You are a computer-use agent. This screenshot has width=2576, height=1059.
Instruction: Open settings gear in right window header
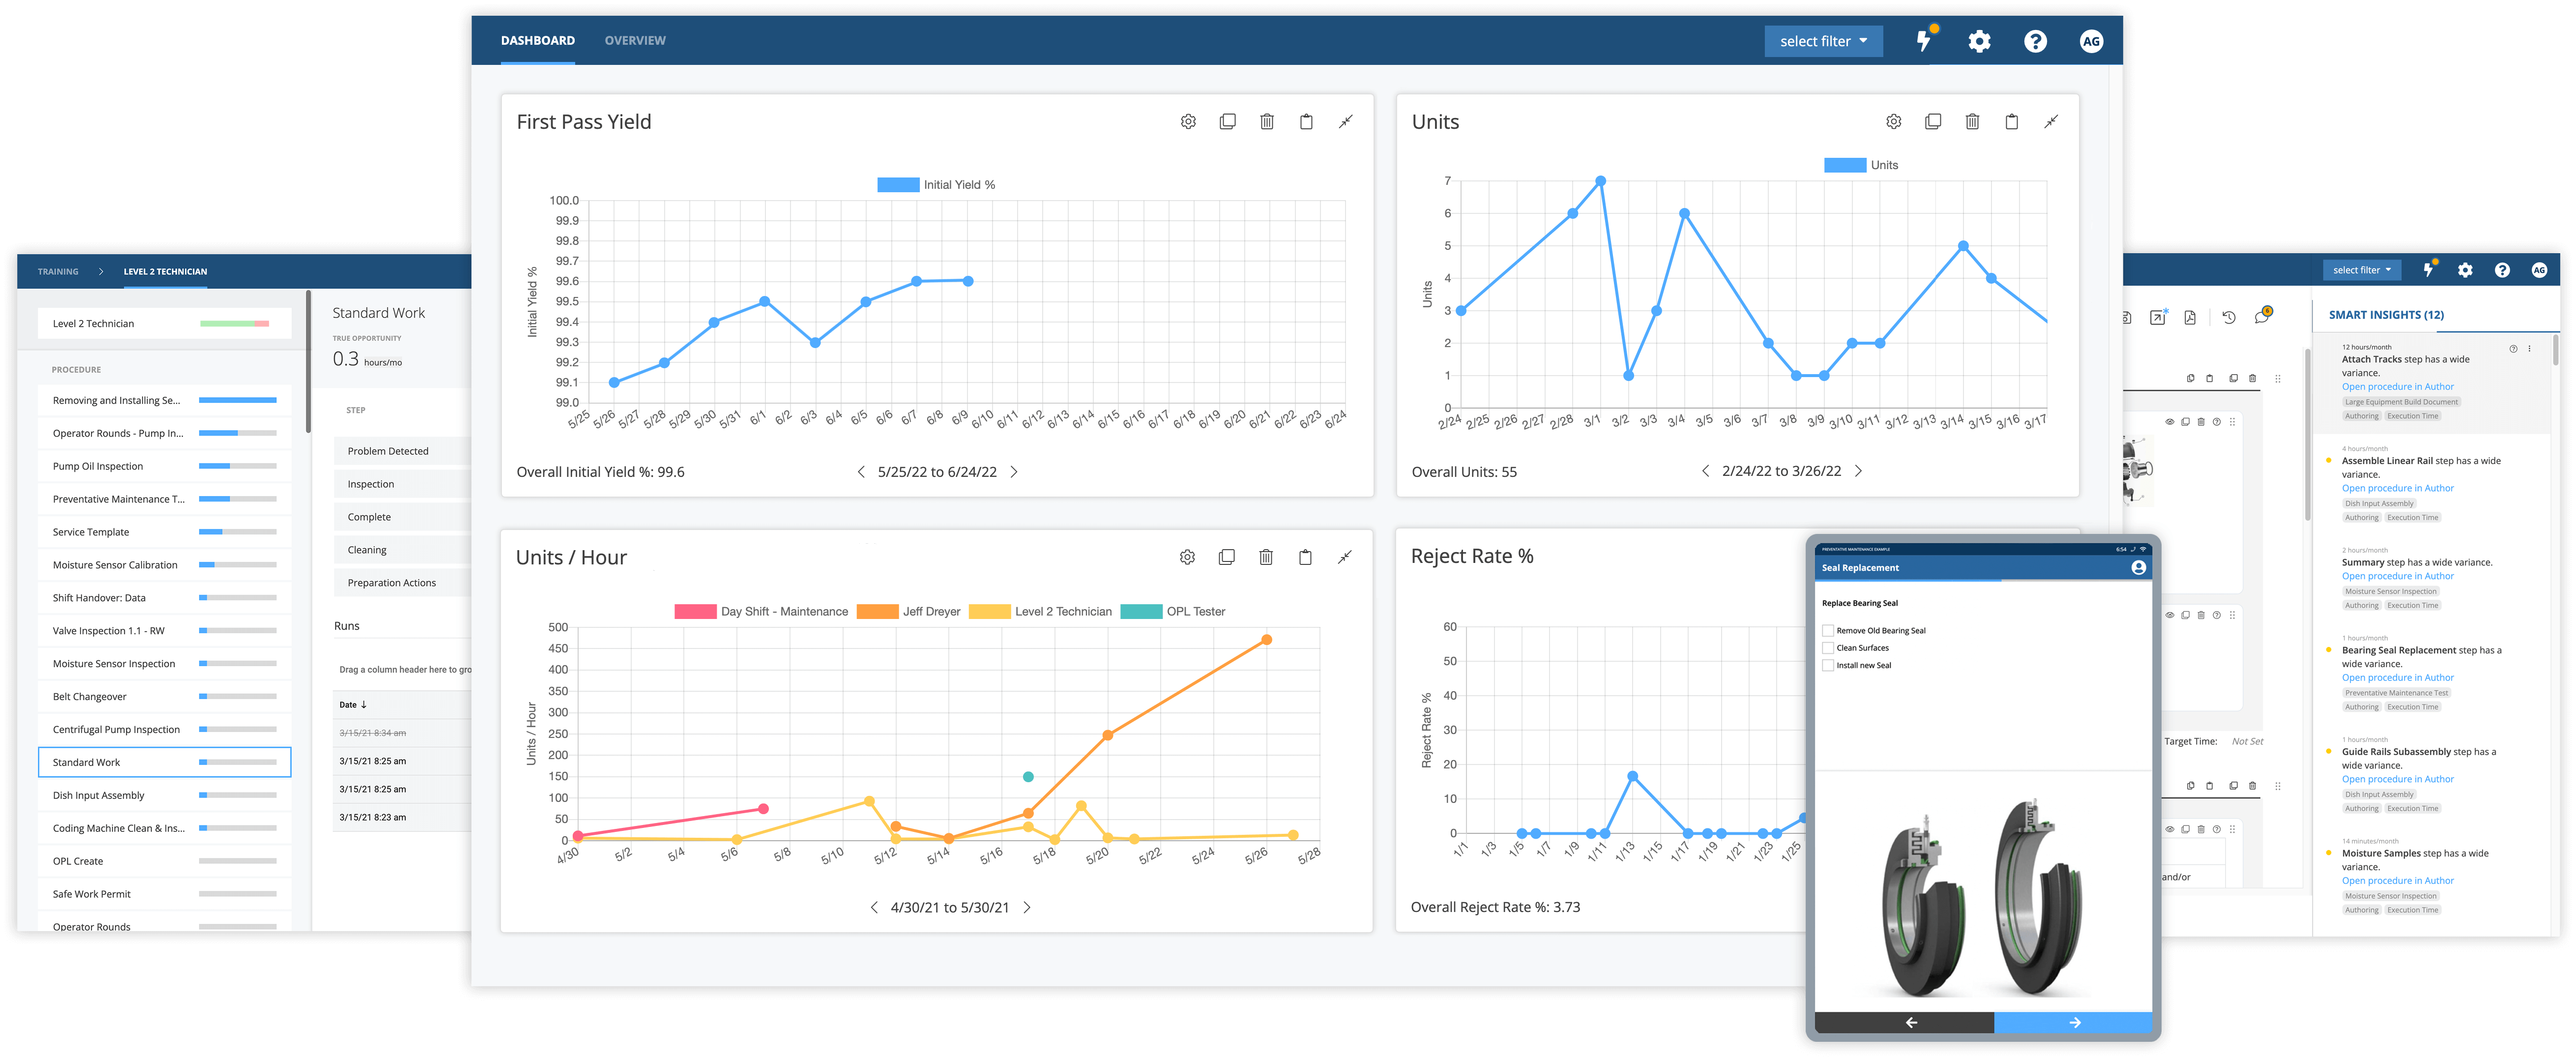tap(2465, 270)
